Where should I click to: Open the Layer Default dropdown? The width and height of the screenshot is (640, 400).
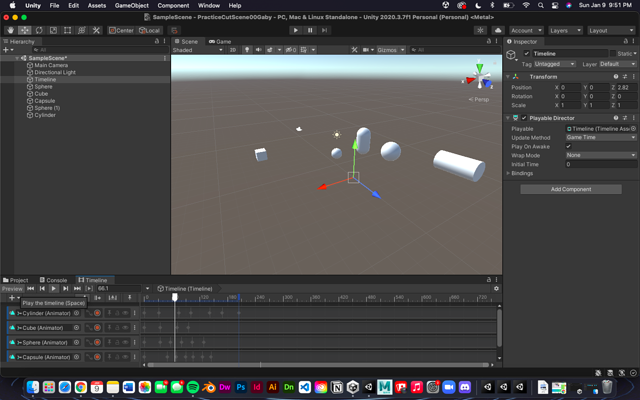pos(618,64)
